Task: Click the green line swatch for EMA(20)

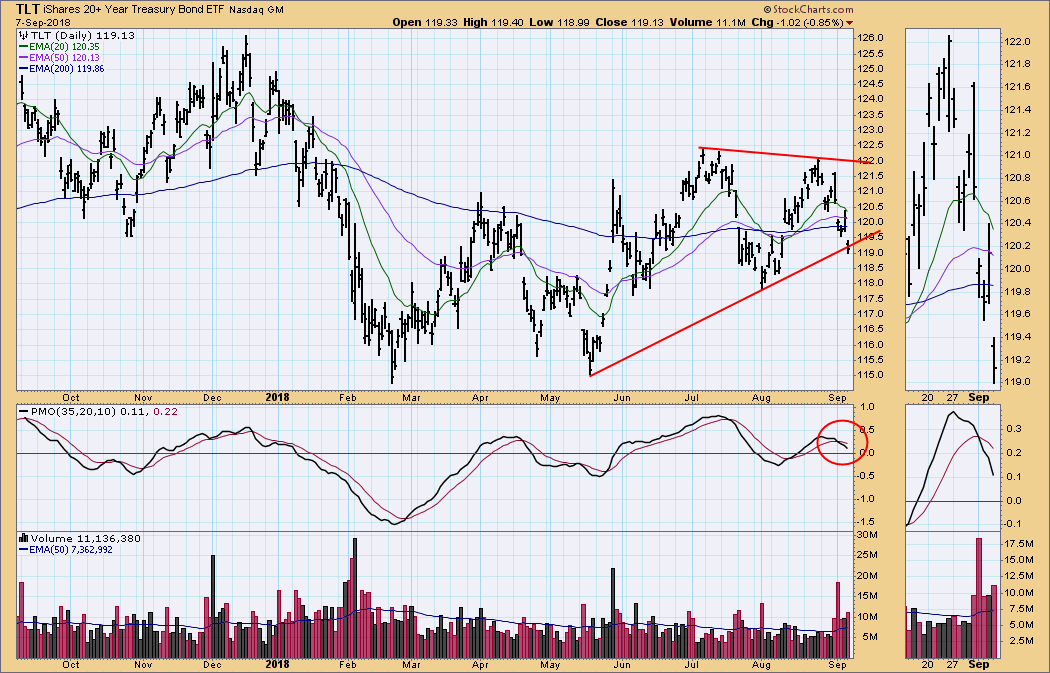Action: (23, 47)
